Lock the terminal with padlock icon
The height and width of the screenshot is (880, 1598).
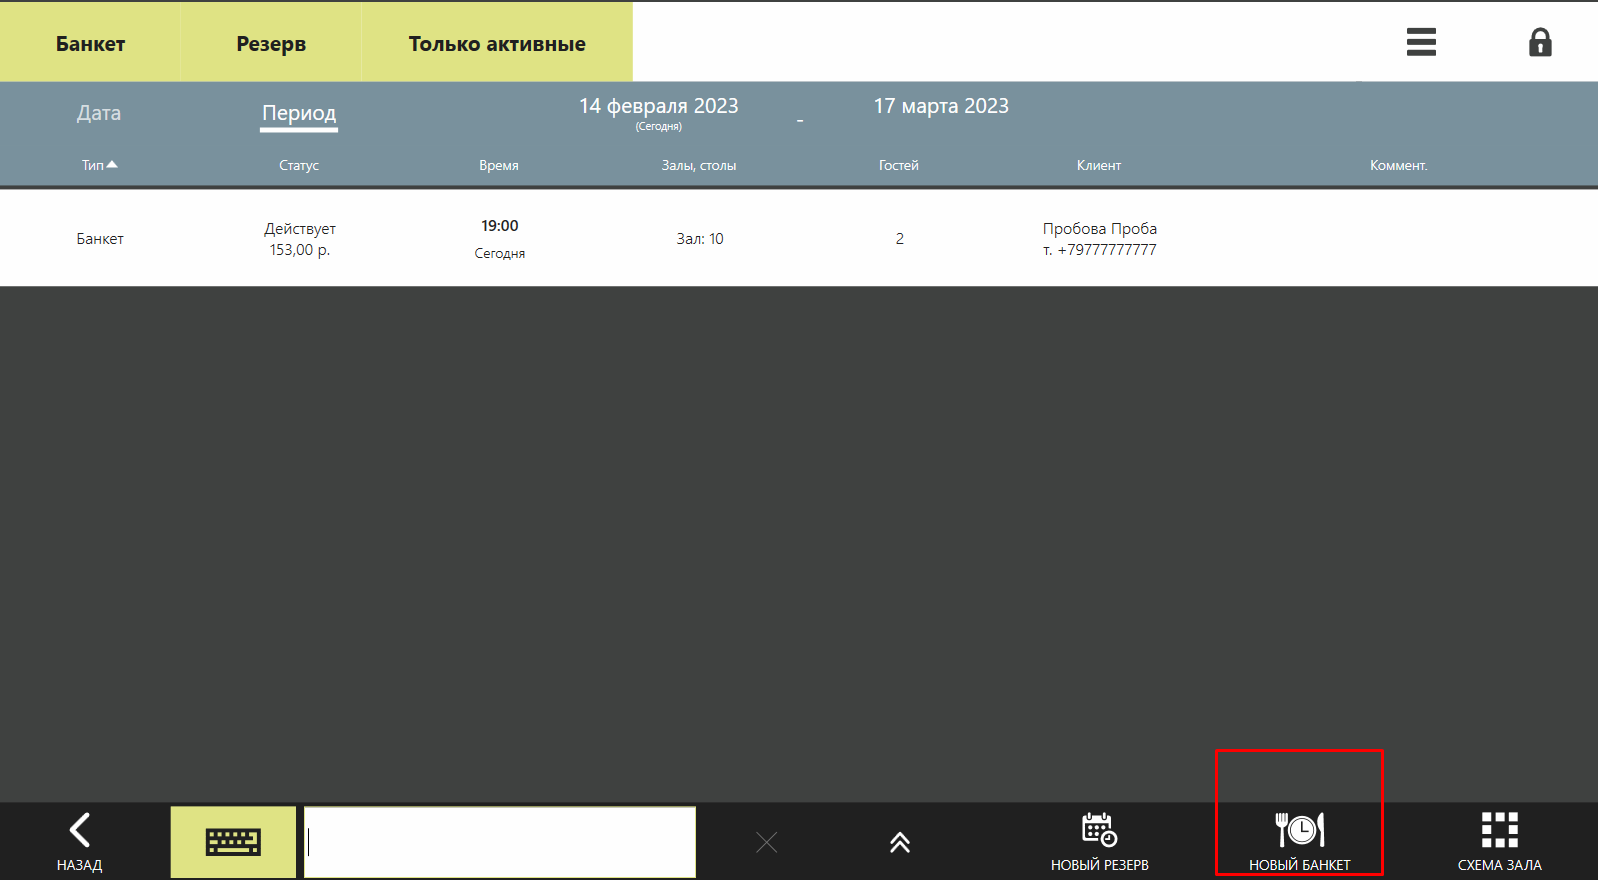[x=1540, y=42]
